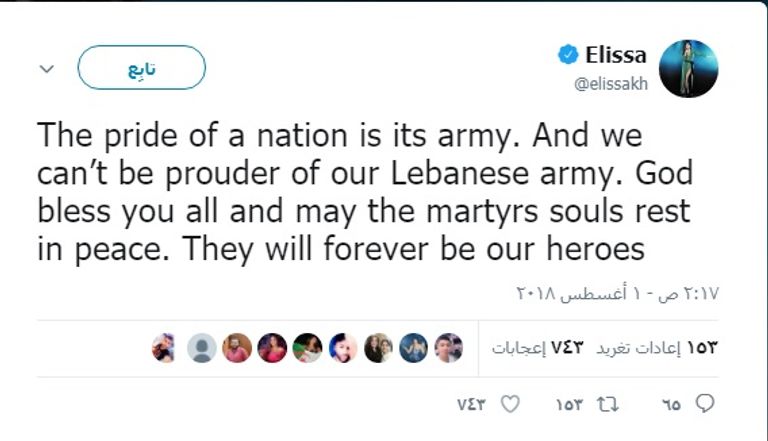Image resolution: width=768 pixels, height=441 pixels.
Task: Click the default gray silhouette liker avatar
Action: coord(201,348)
